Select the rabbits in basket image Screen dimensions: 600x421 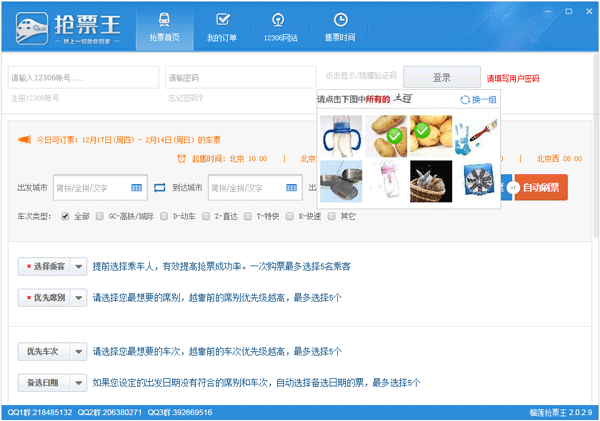pos(431,181)
